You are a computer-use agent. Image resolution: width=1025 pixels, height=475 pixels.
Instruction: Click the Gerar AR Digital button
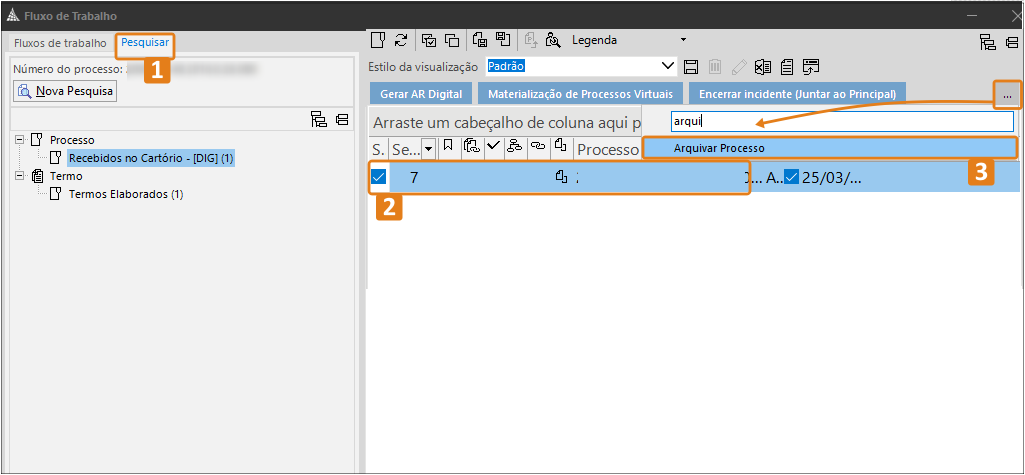420,93
